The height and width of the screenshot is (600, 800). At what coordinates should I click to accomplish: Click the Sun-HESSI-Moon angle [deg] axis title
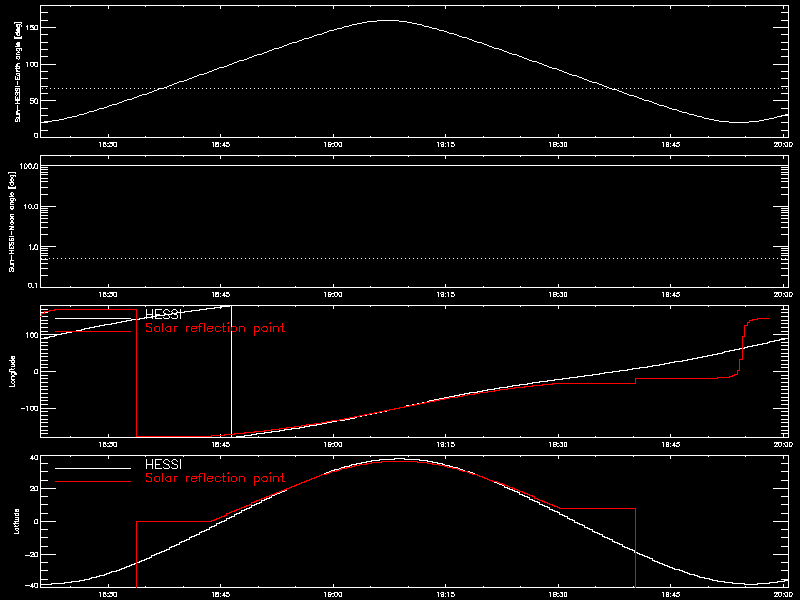12,221
